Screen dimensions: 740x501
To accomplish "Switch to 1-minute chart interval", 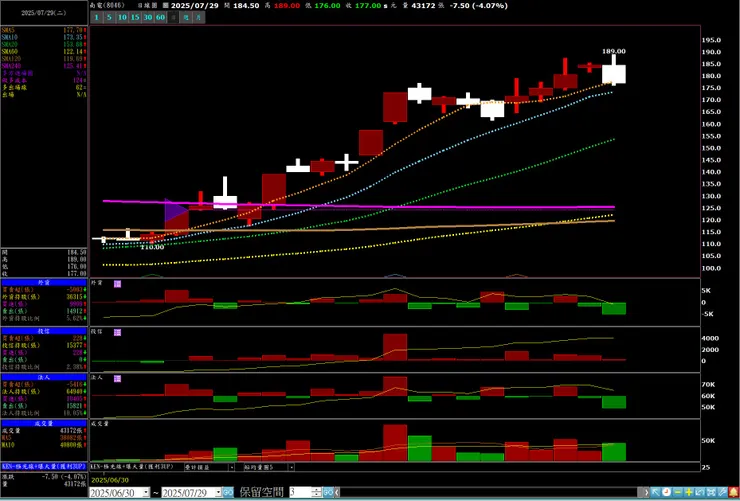I will tap(96, 17).
